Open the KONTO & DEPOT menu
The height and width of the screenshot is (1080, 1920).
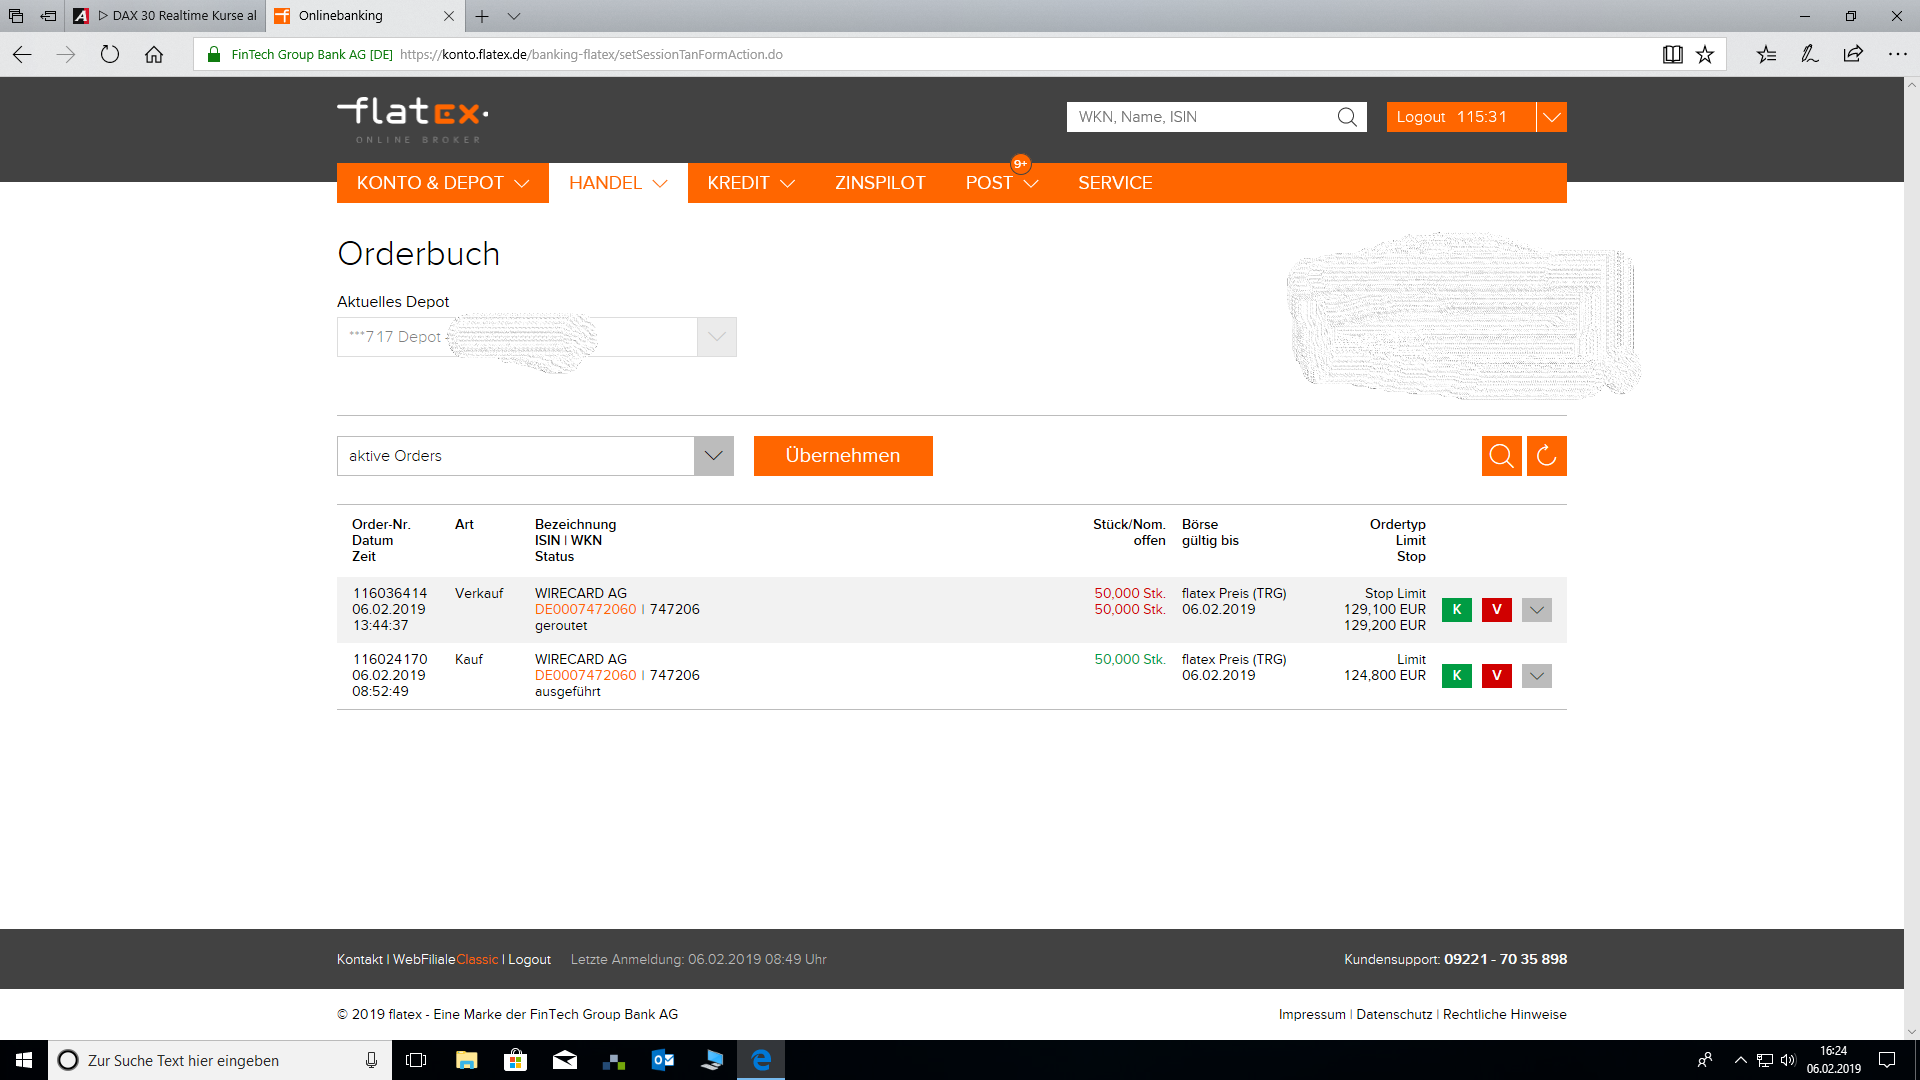(442, 183)
